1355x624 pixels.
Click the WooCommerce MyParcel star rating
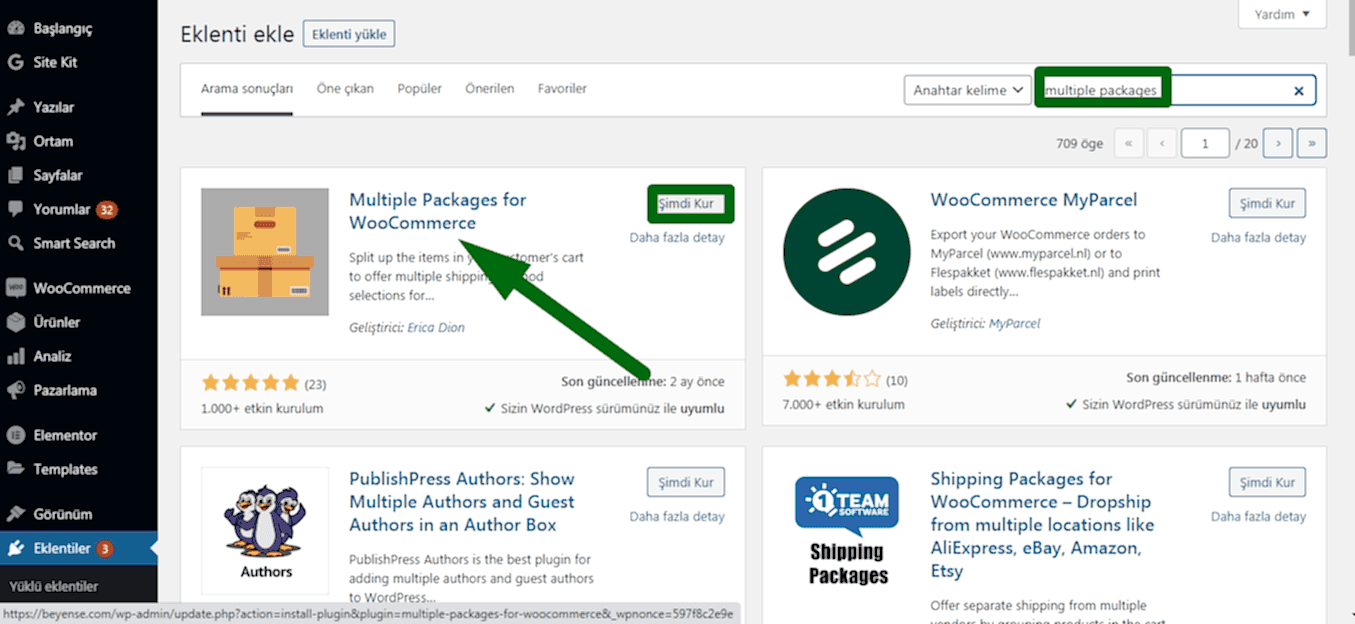pos(832,378)
